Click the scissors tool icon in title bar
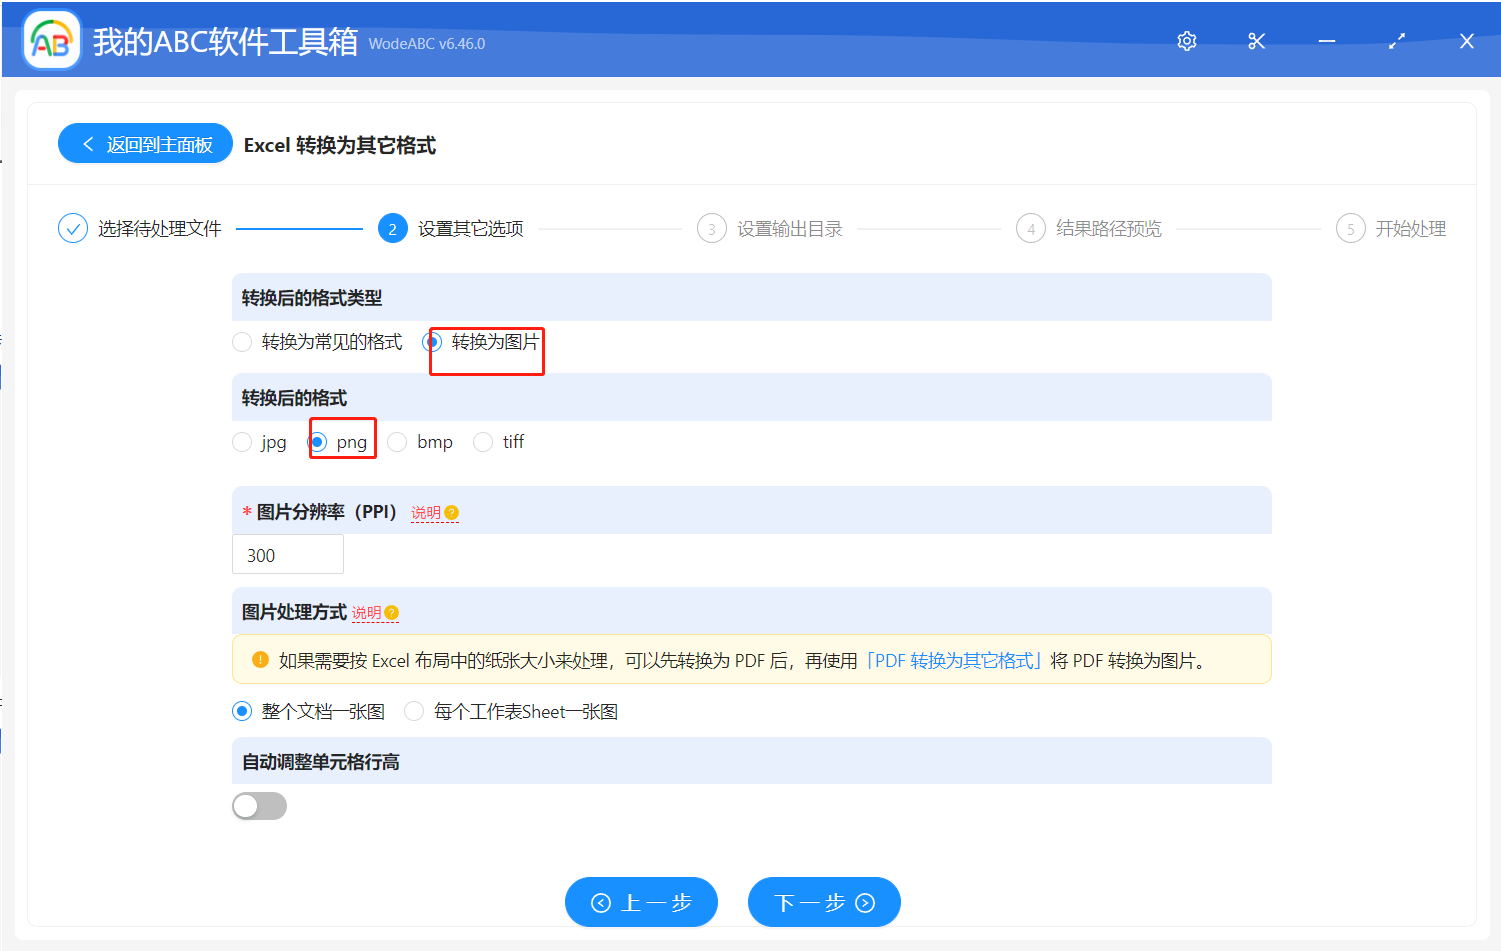 [x=1256, y=40]
